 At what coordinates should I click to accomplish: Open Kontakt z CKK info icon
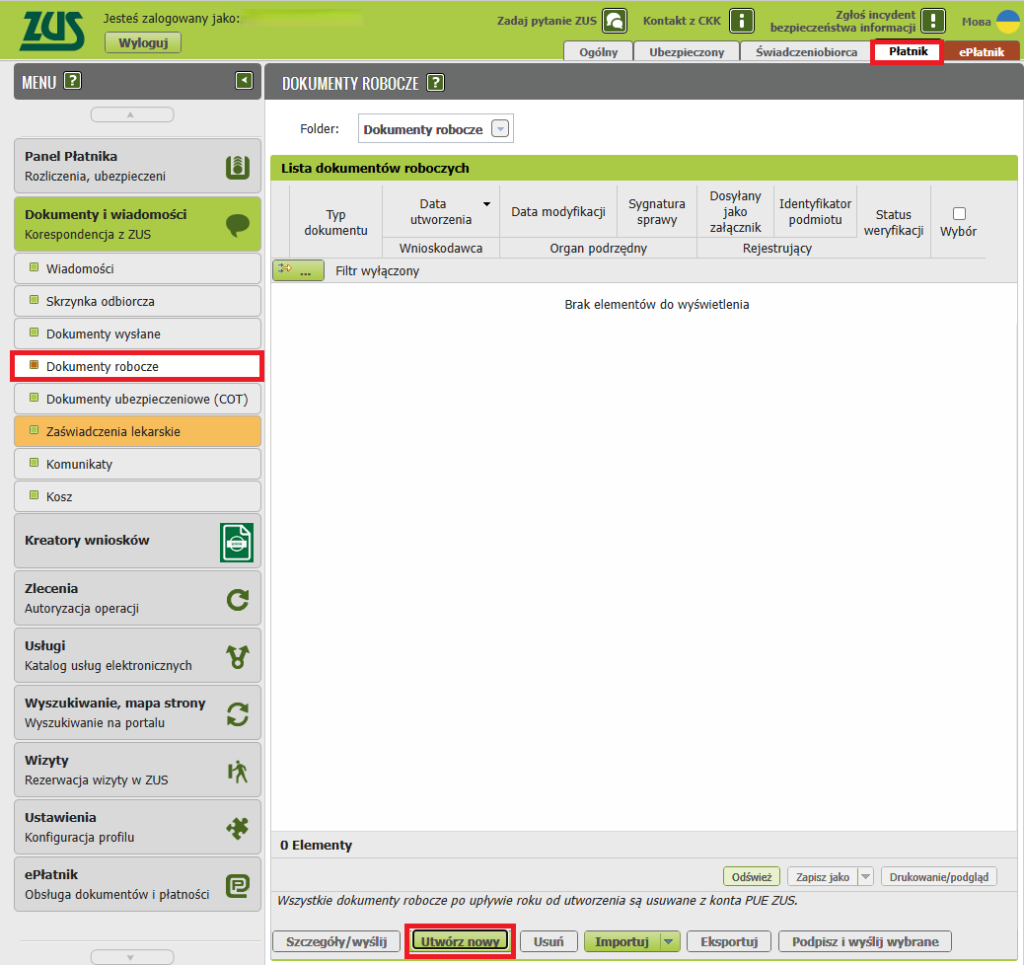coord(741,21)
